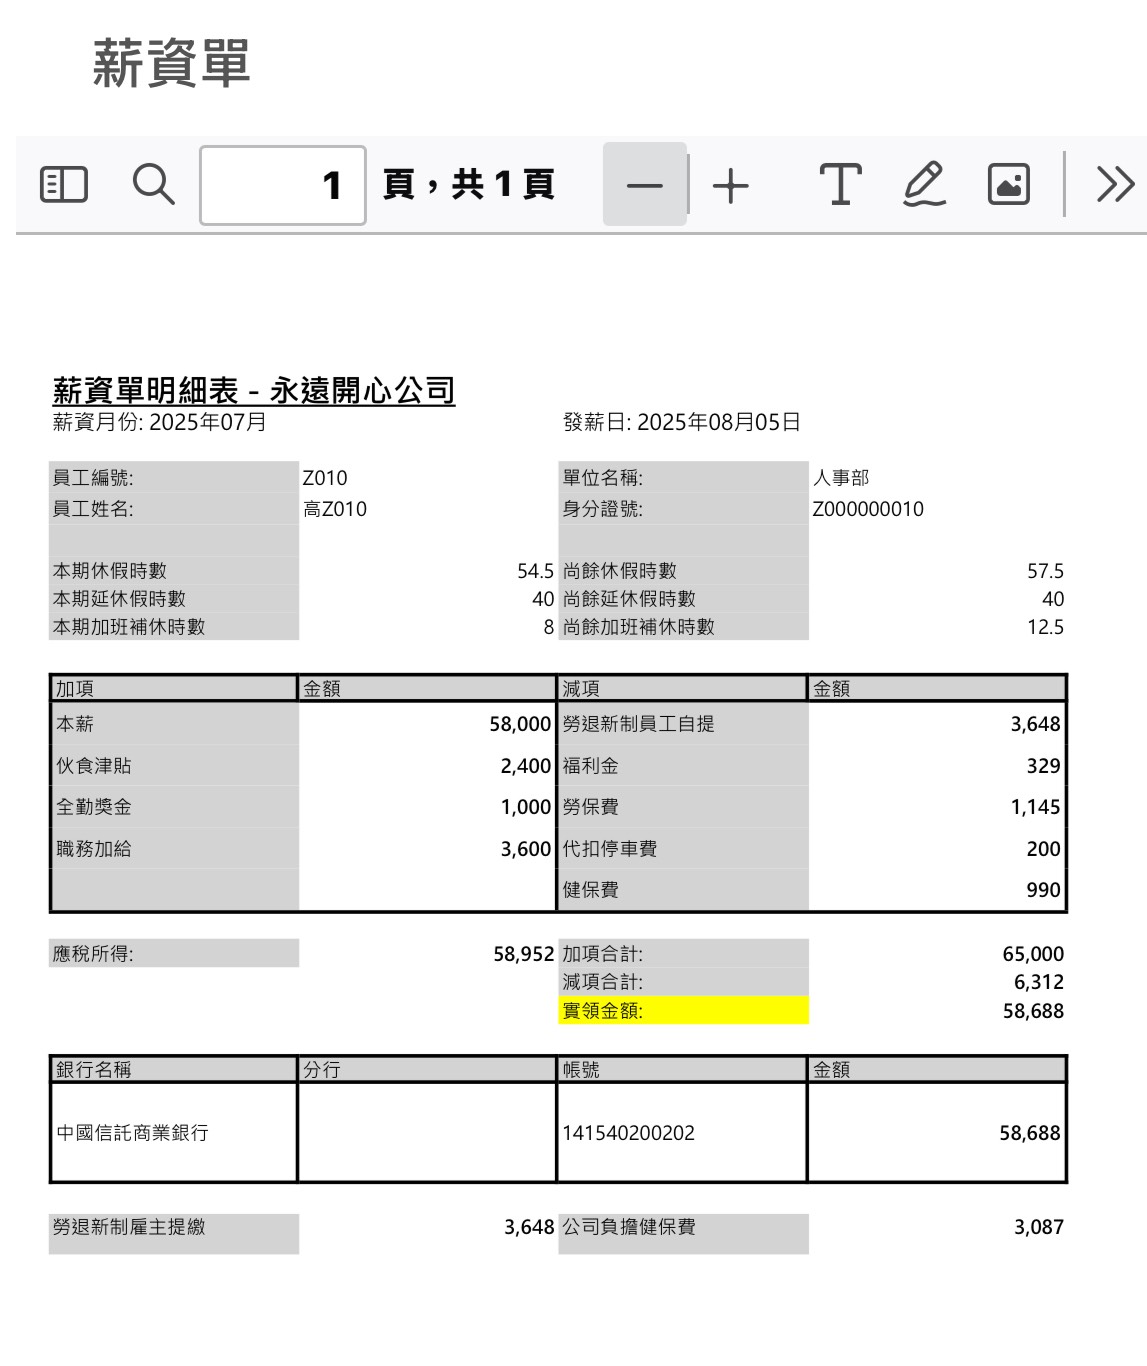Viewport: 1147px width, 1366px height.
Task: Expand more tools with double chevron
Action: pyautogui.click(x=1115, y=185)
